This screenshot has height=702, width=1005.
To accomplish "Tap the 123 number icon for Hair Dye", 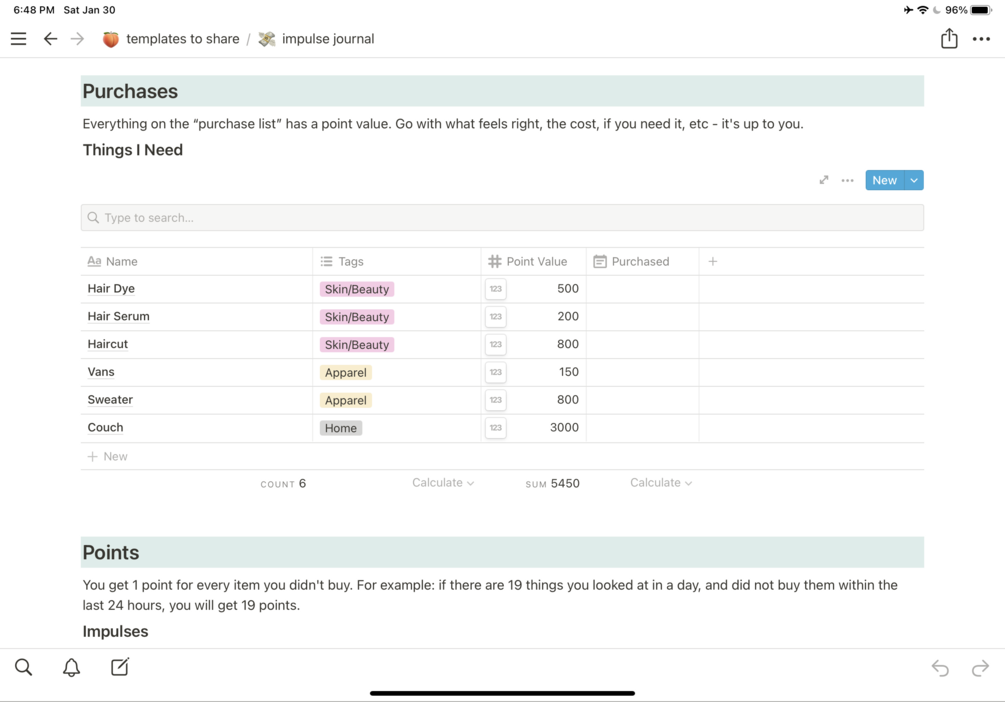I will point(495,288).
